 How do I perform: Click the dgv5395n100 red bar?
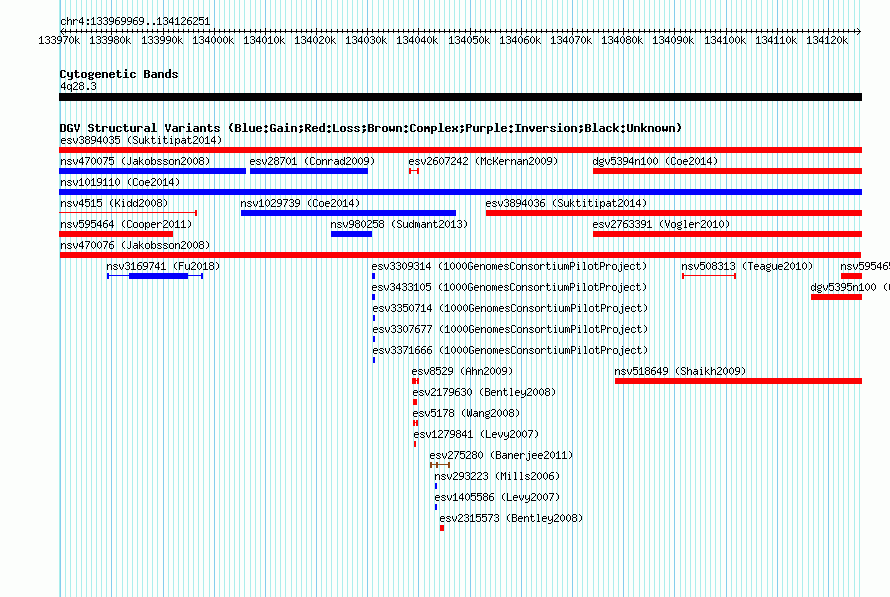(x=836, y=297)
